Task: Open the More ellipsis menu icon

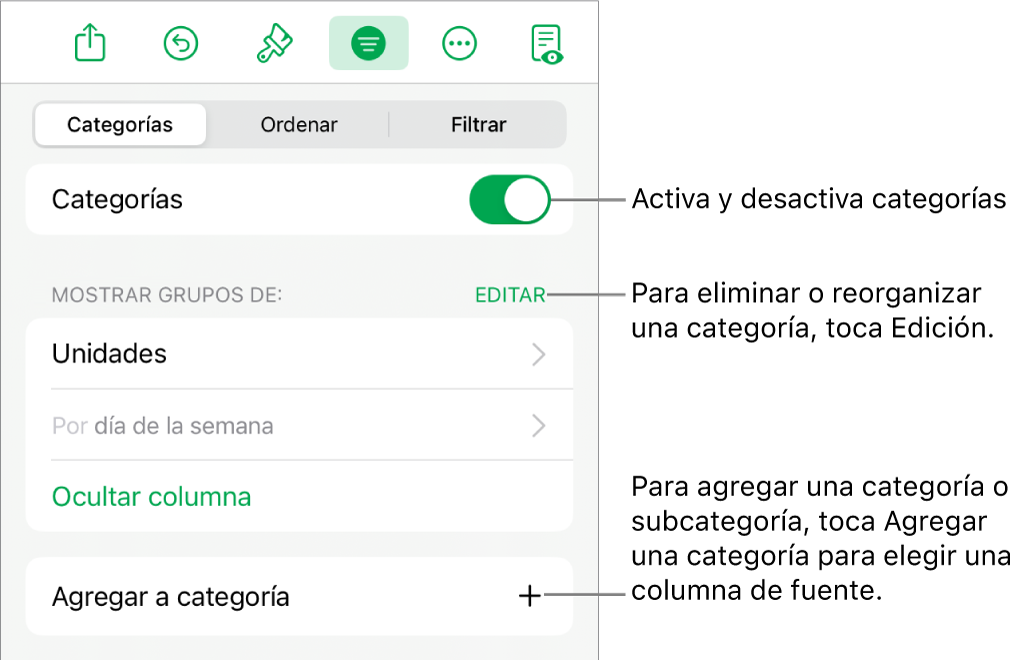Action: point(459,44)
